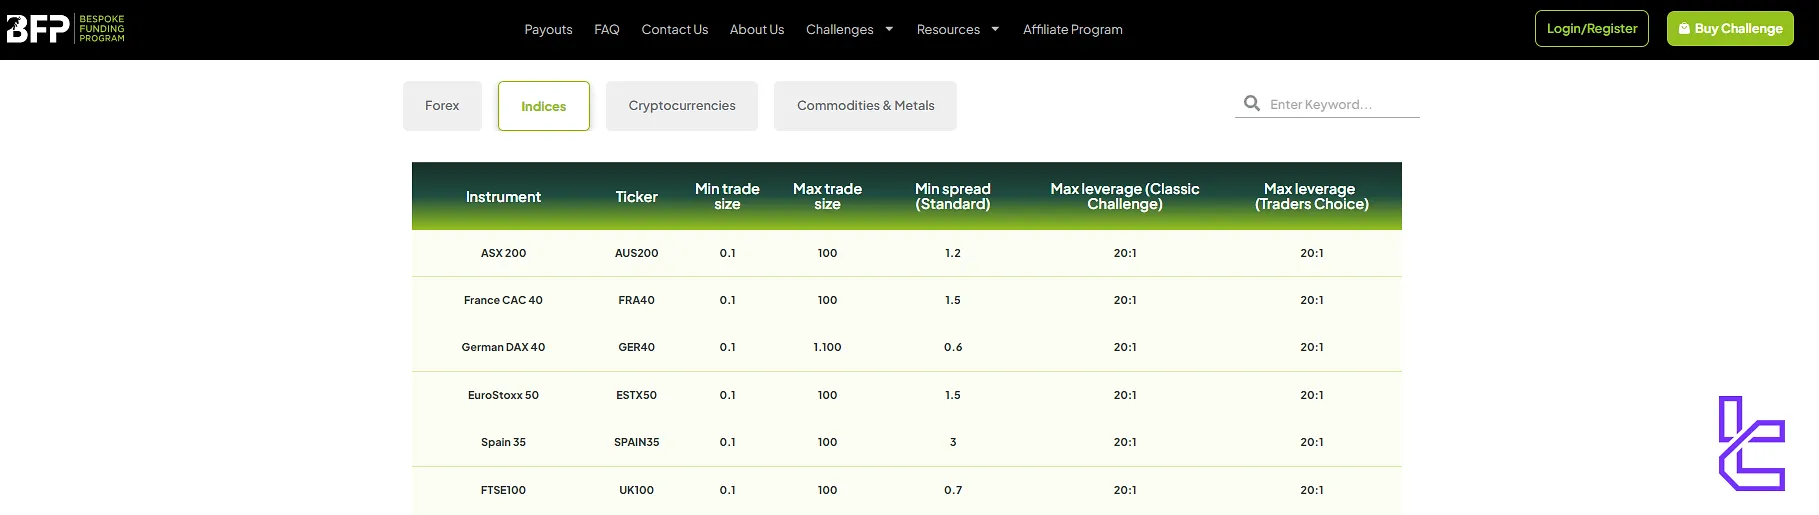Click the search magnifier icon
This screenshot has width=1819, height=515.
tap(1251, 104)
